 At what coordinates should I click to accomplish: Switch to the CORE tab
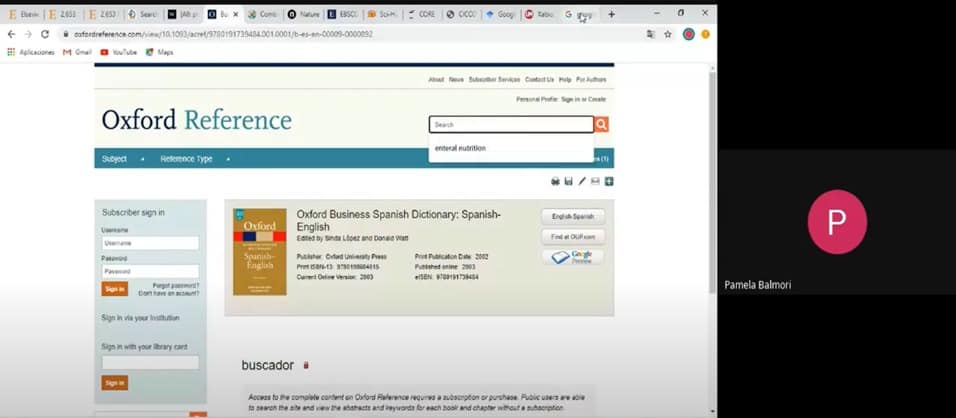tap(422, 14)
